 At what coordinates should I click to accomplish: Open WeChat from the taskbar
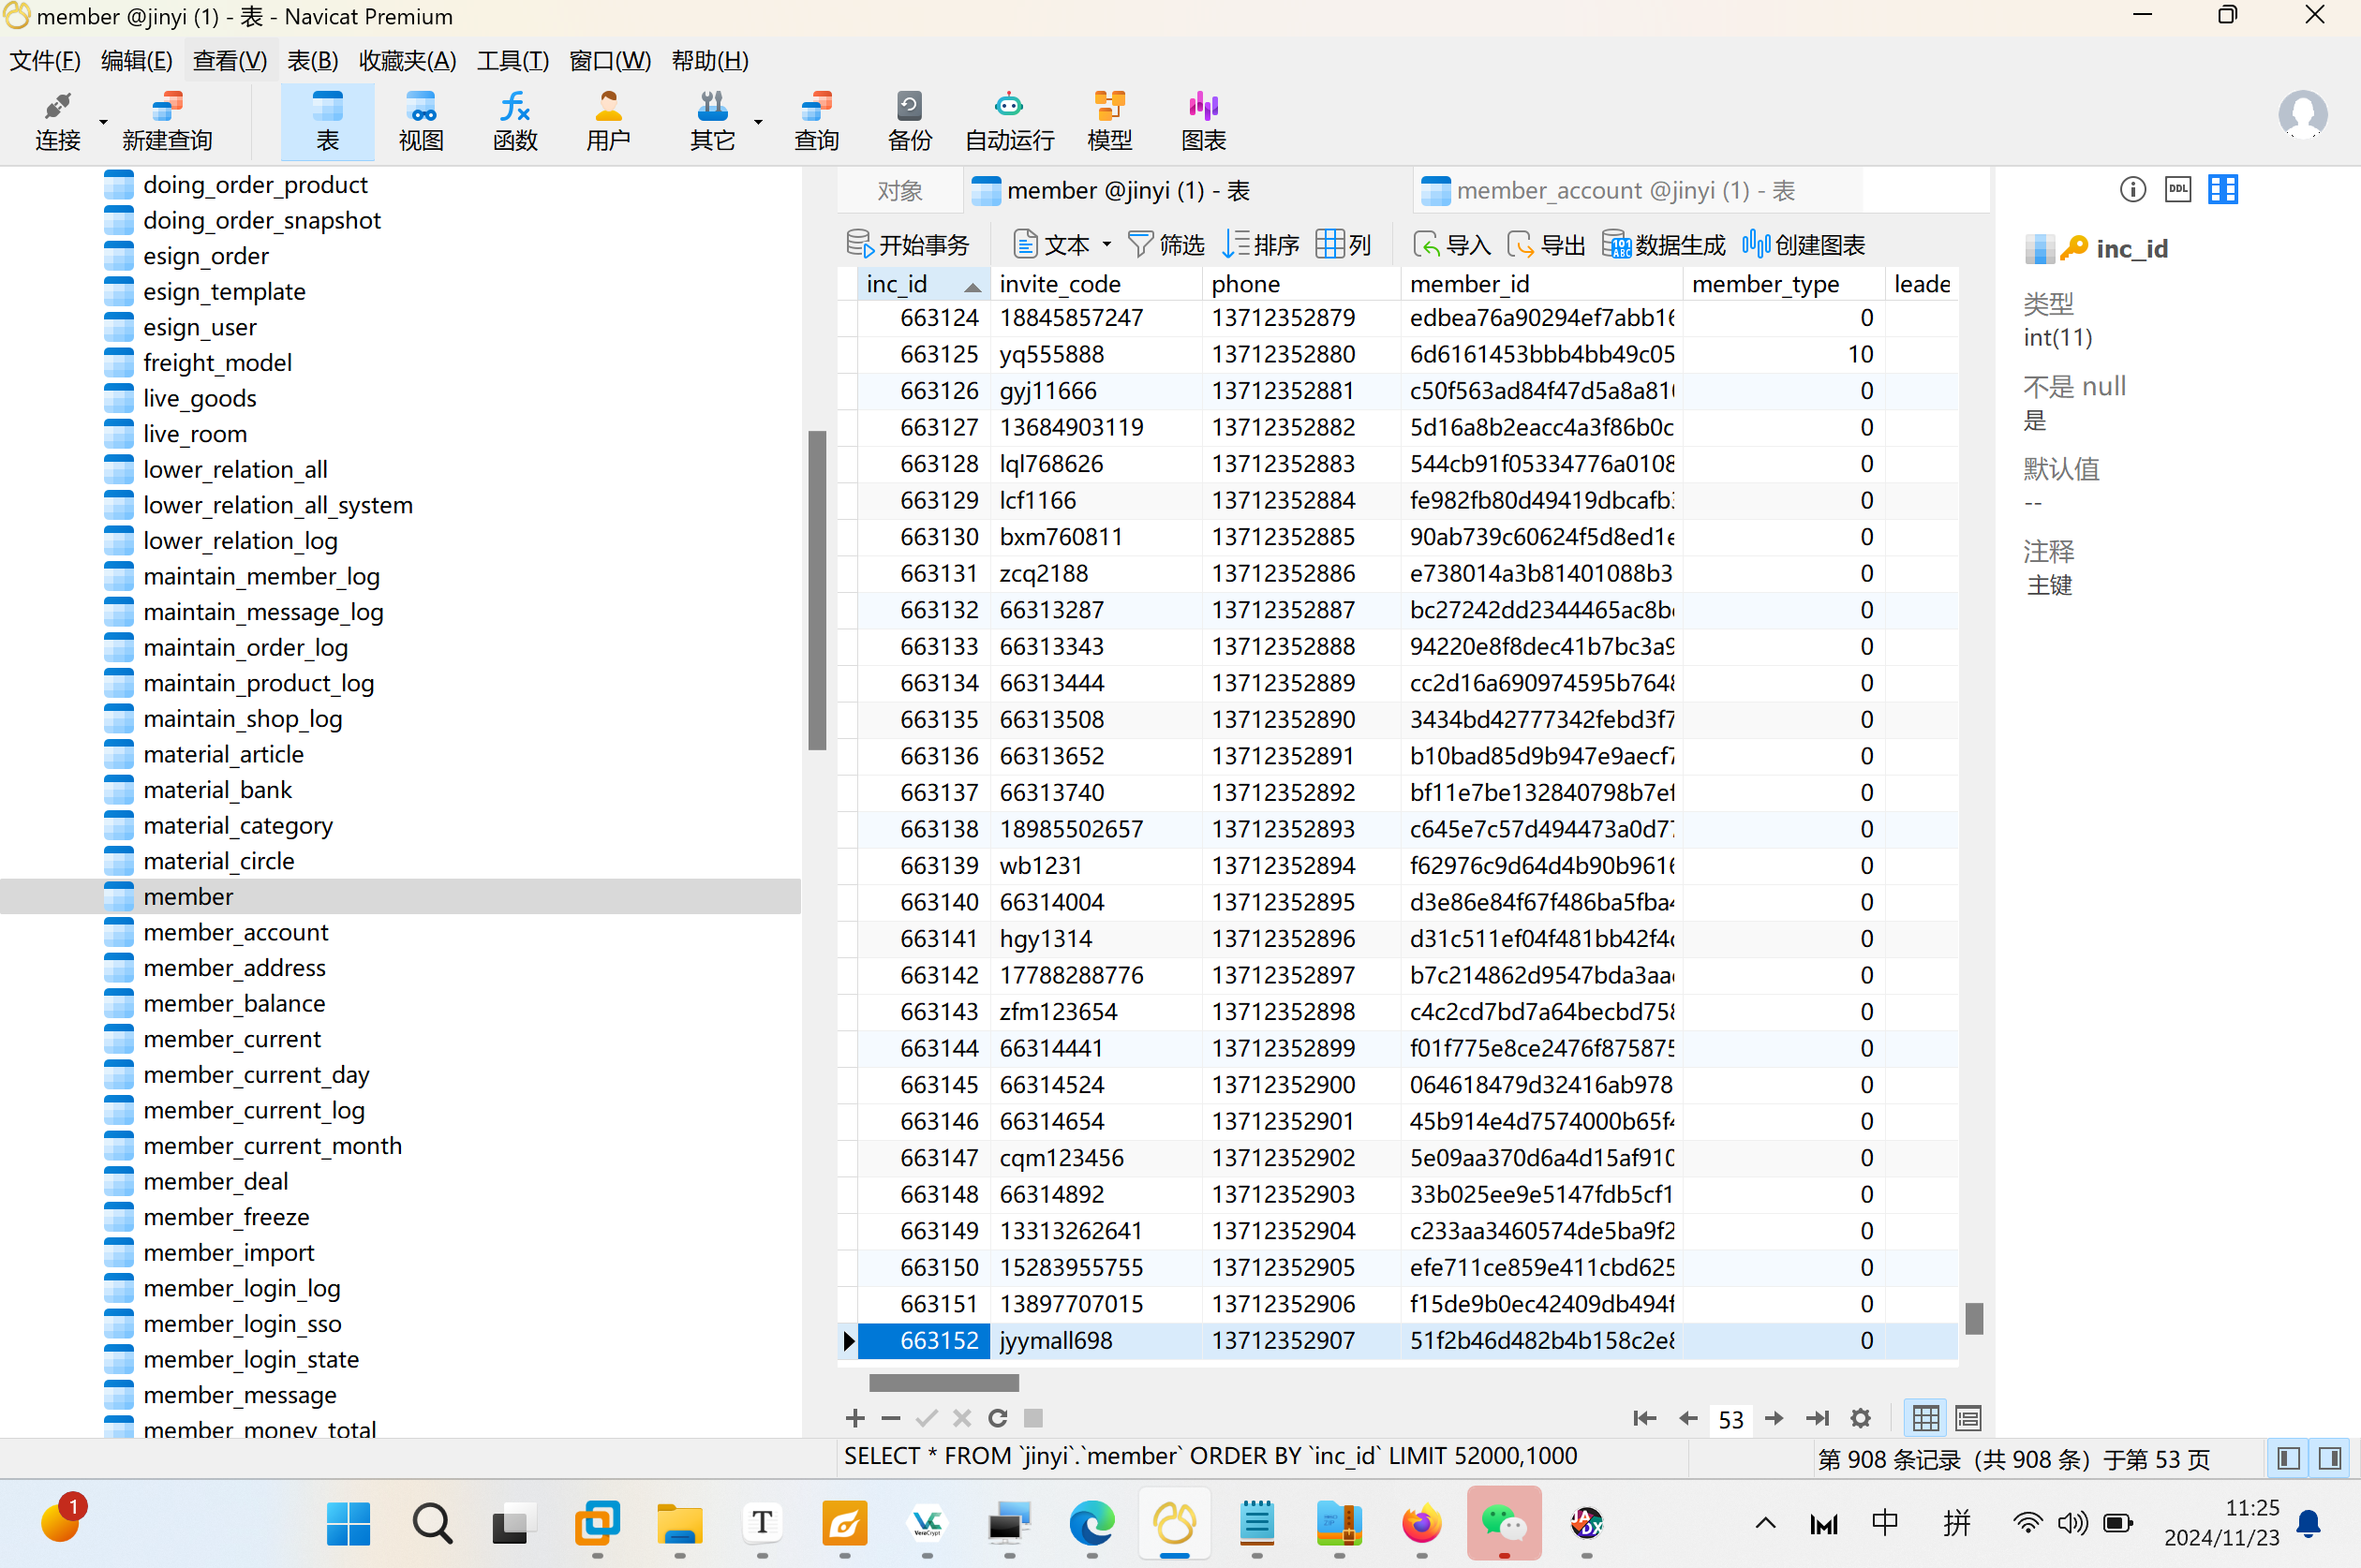[x=1503, y=1523]
